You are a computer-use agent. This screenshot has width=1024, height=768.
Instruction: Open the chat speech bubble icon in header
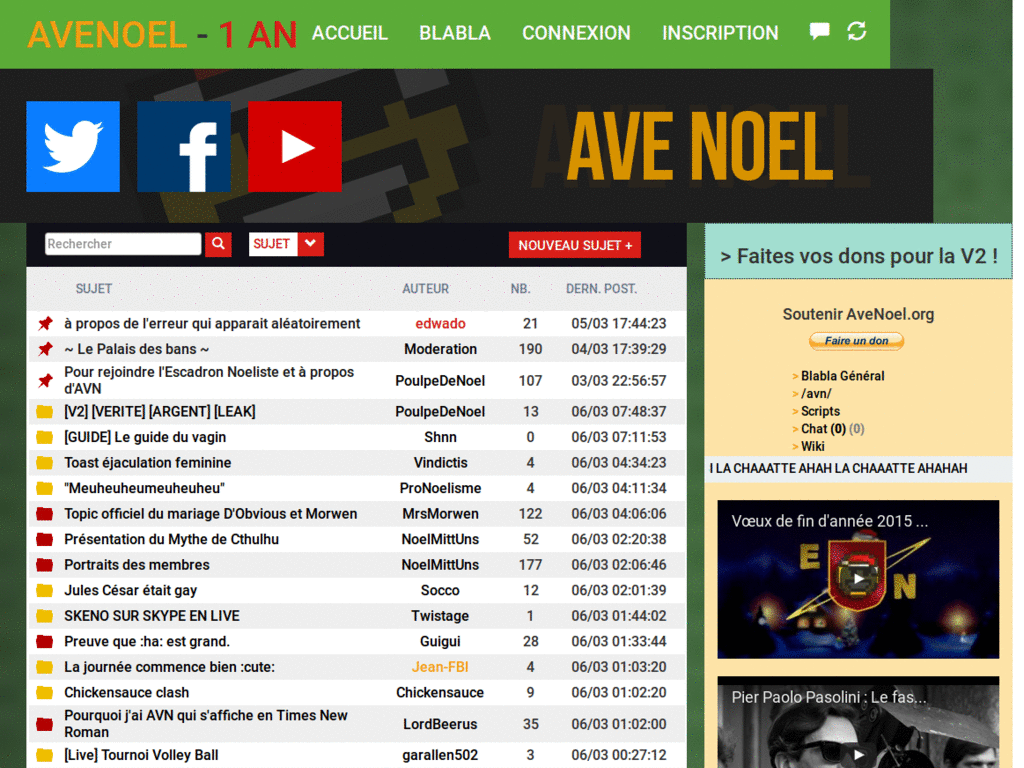tap(819, 31)
